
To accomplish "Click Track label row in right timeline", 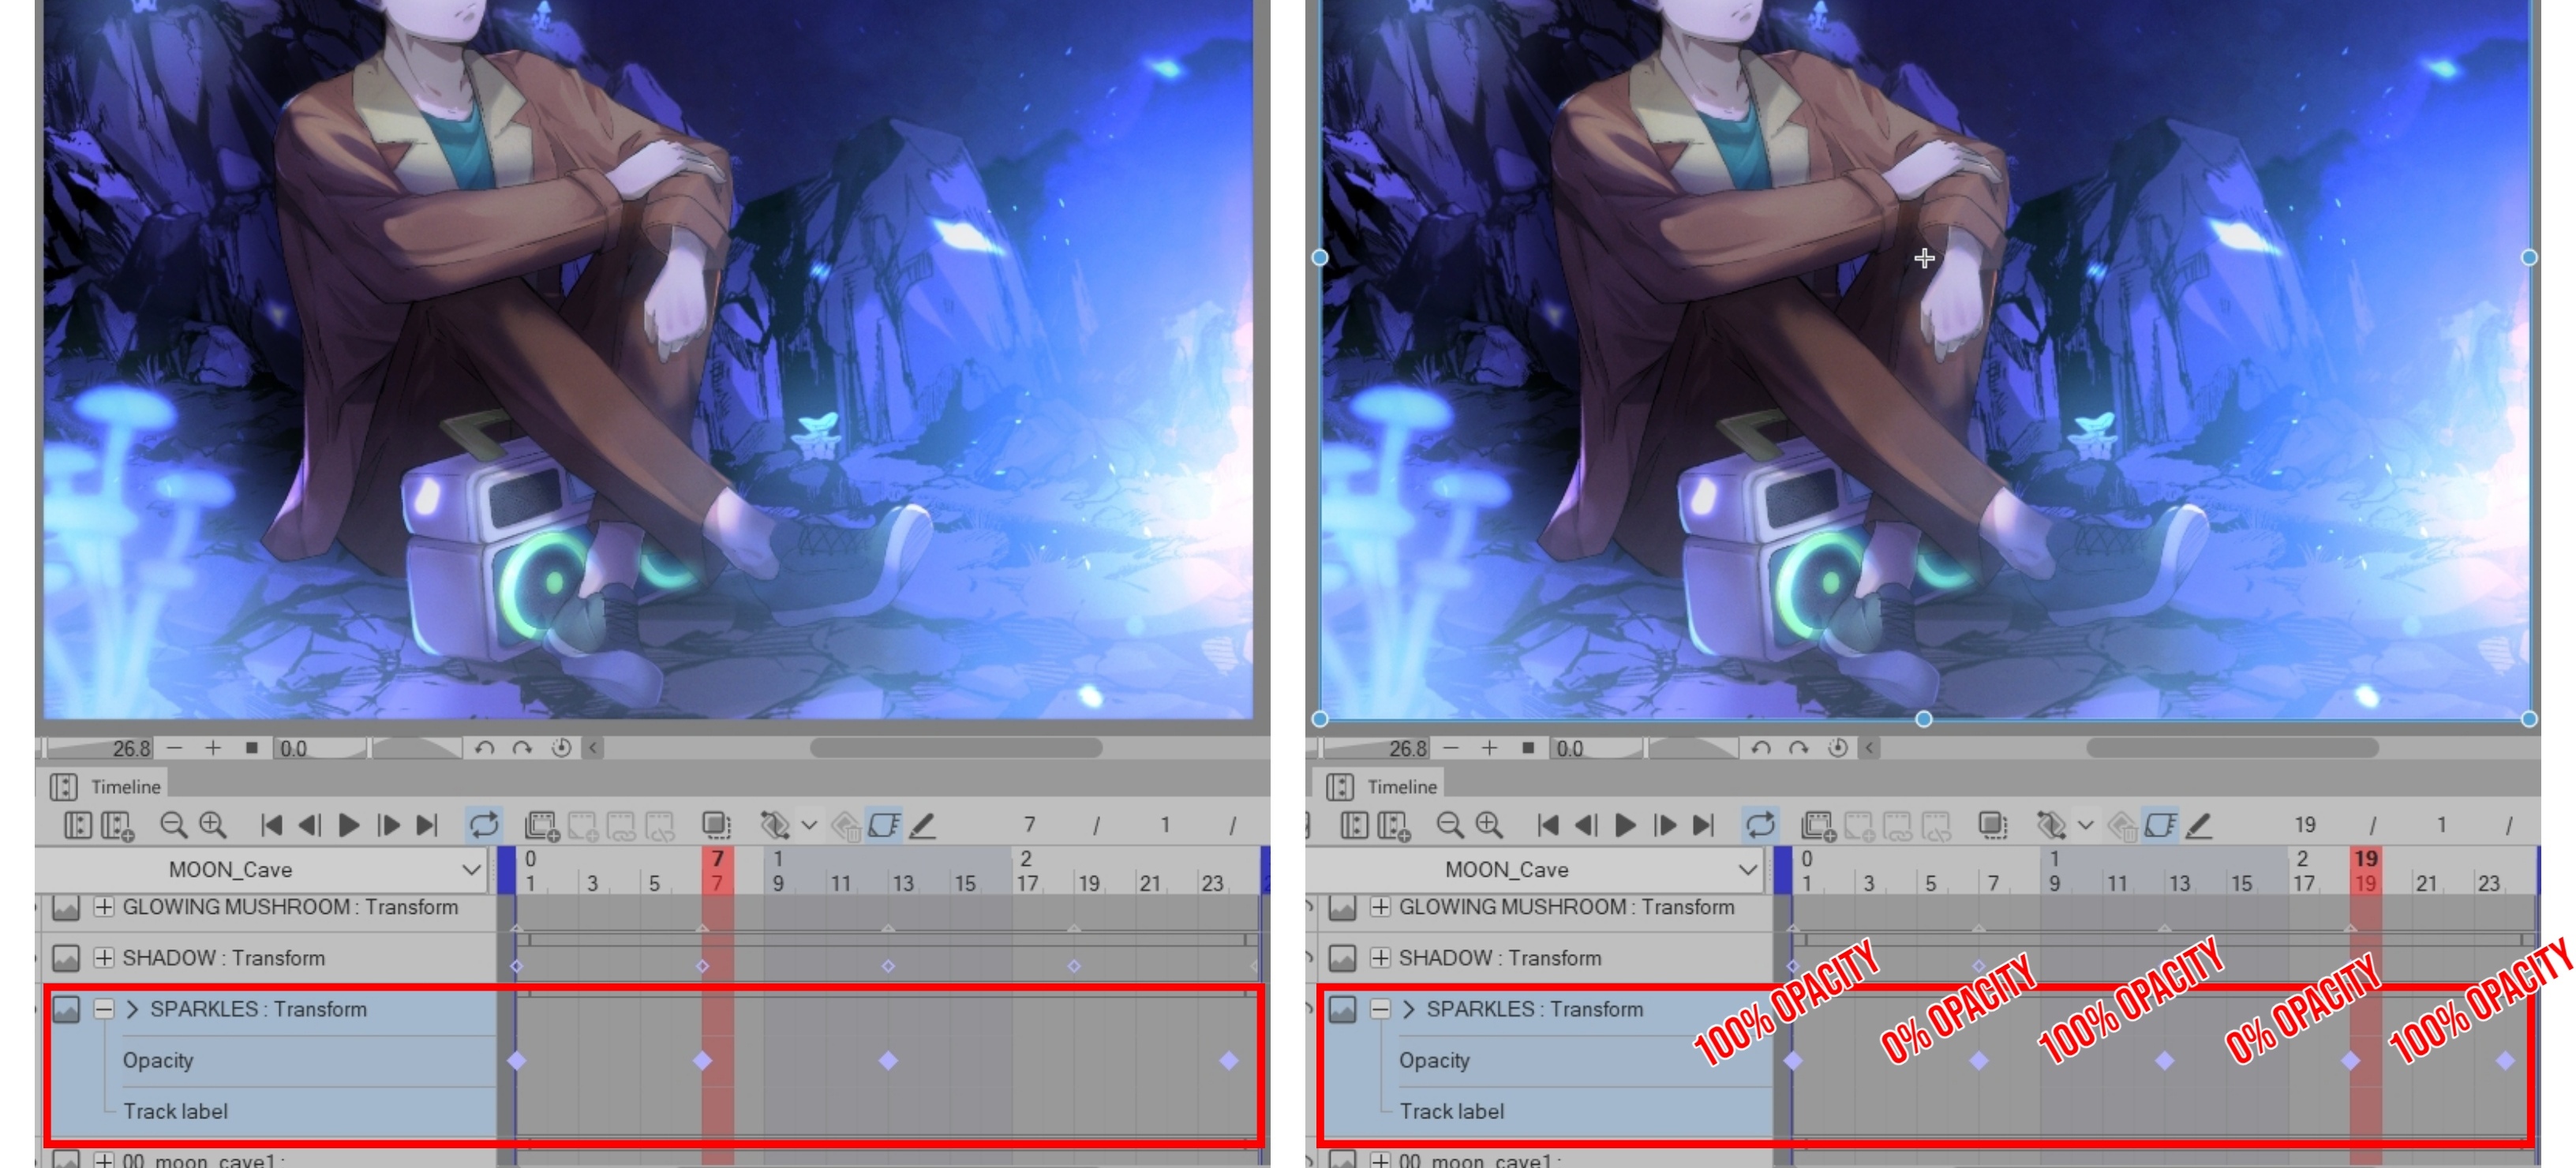I will coord(1451,1111).
